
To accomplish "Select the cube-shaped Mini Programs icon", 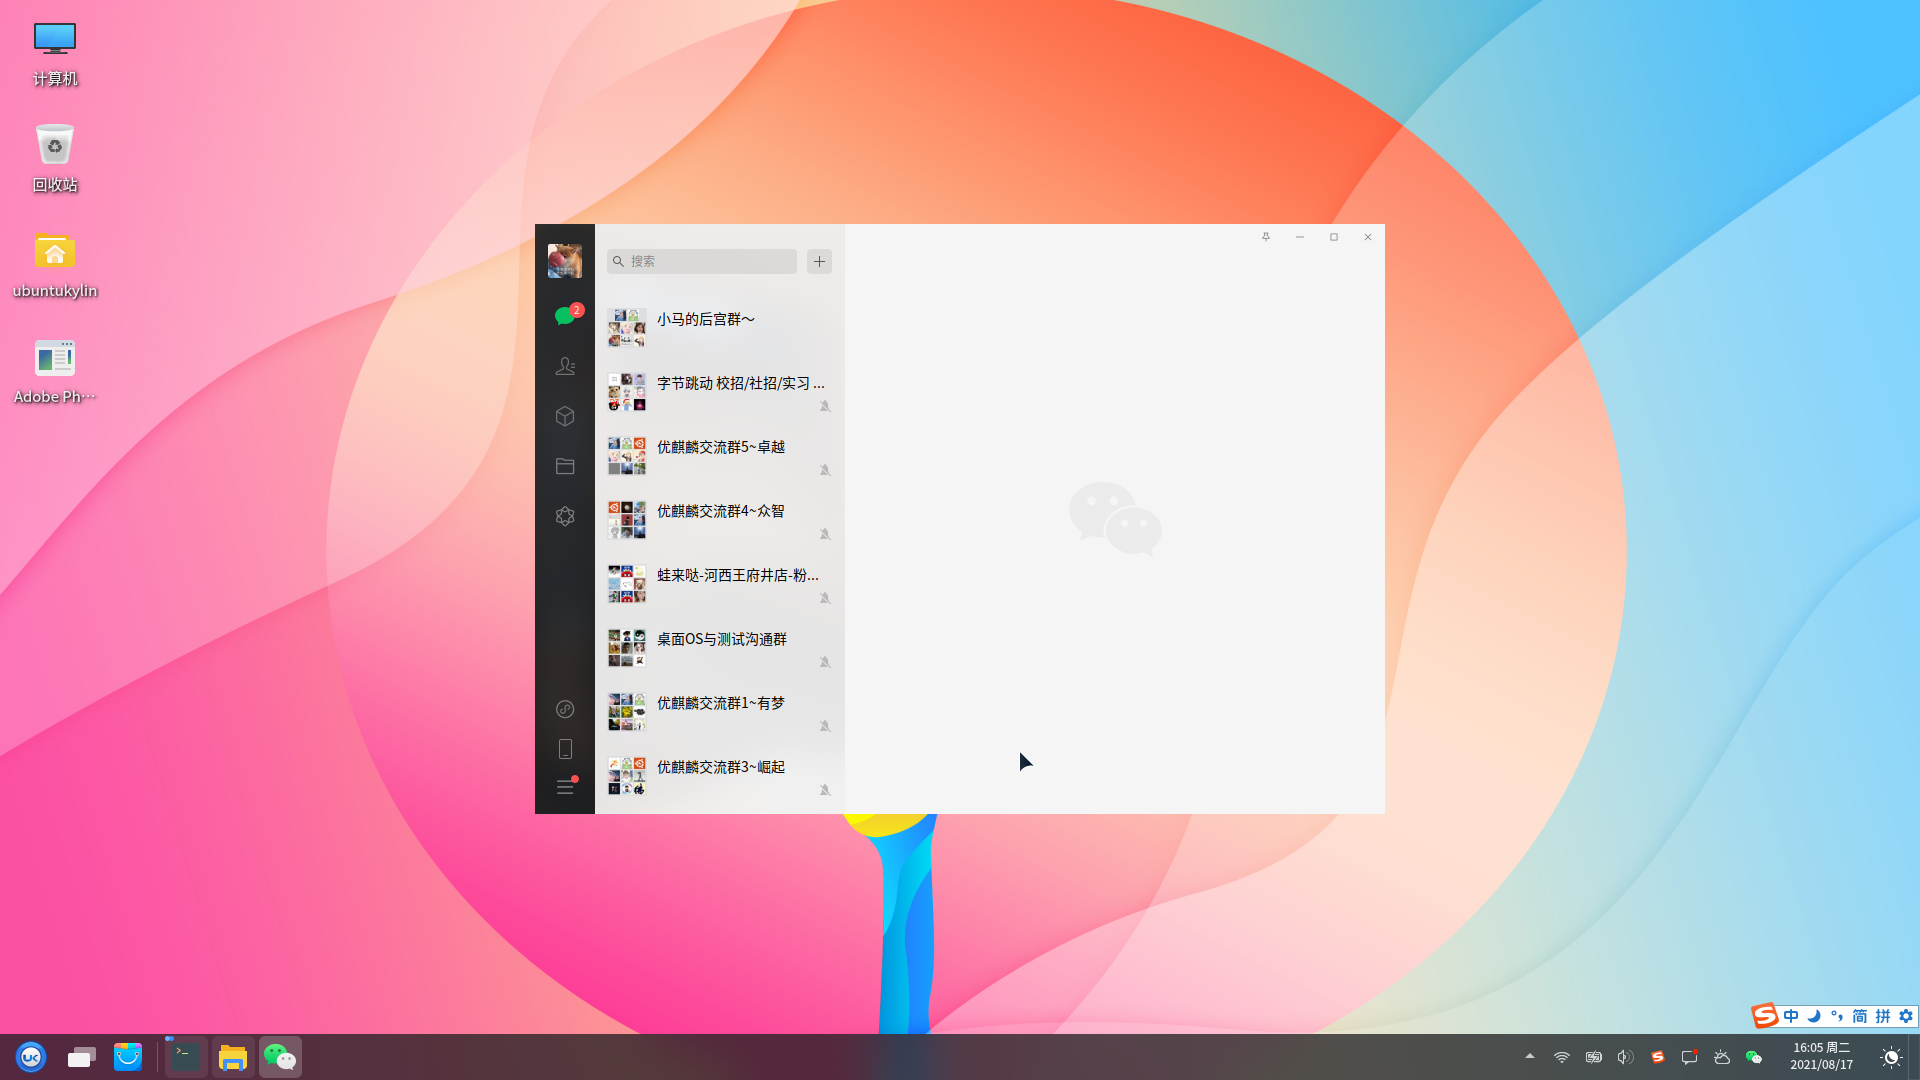I will coord(565,416).
